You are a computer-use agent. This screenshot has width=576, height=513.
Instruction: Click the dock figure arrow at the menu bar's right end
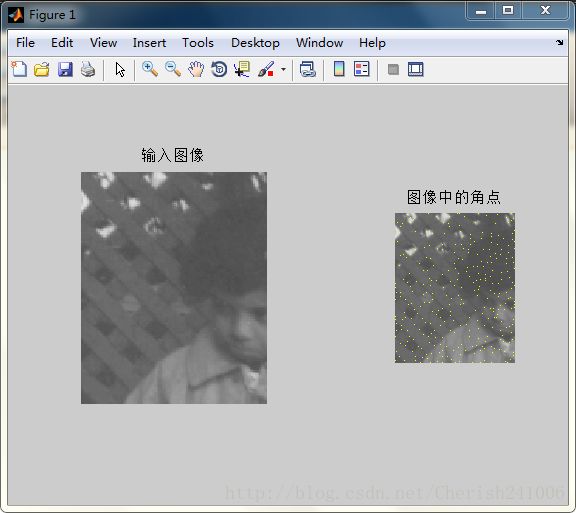[559, 43]
